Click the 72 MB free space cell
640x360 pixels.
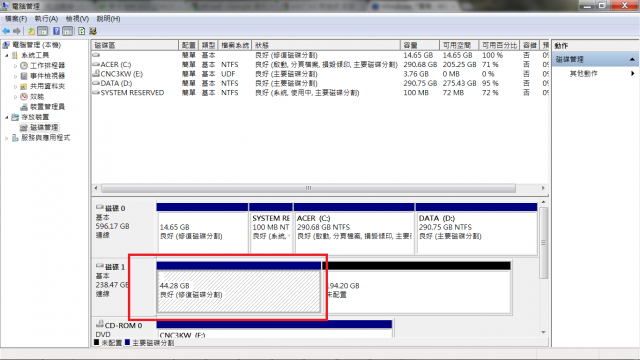pos(453,93)
